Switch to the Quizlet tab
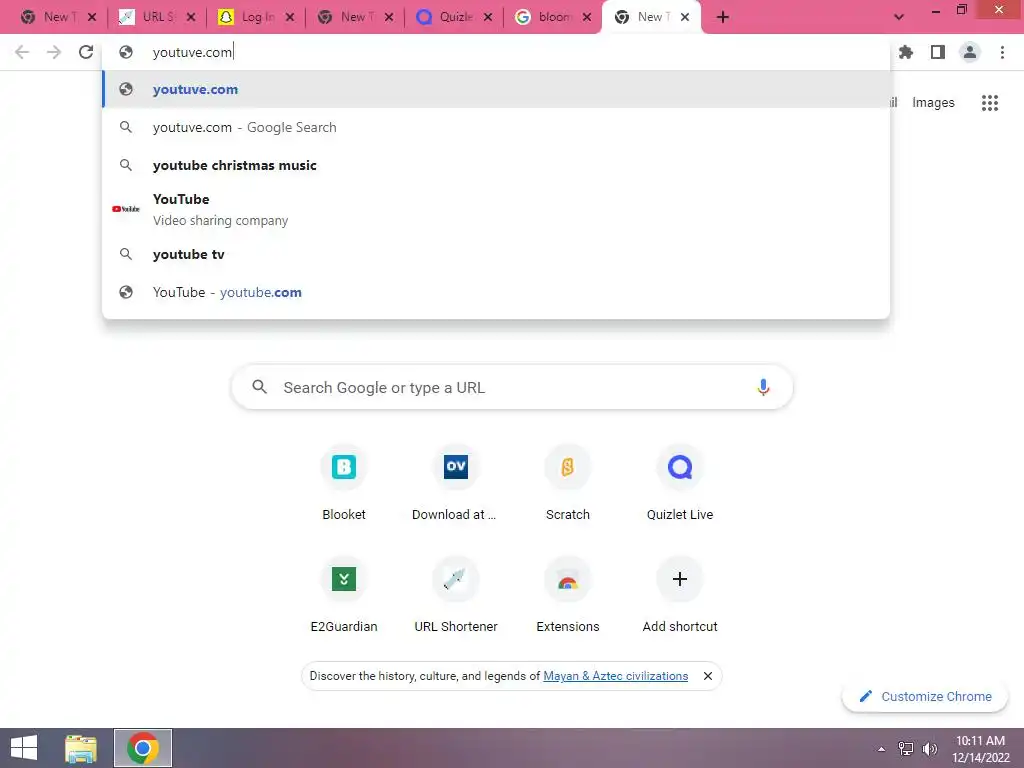 click(455, 17)
